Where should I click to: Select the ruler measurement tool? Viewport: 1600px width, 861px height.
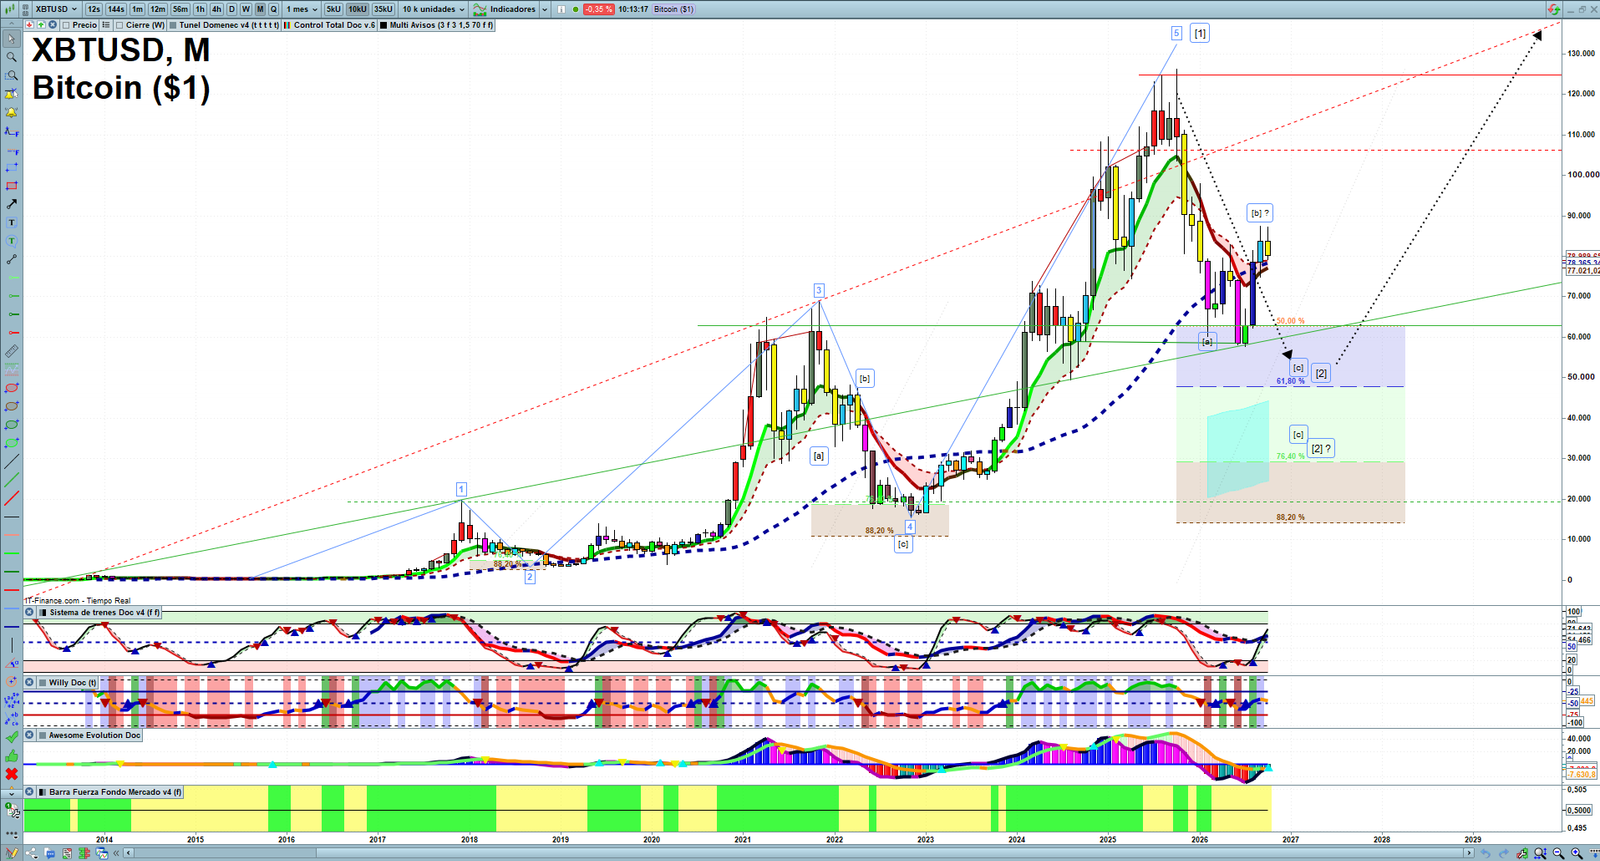(x=12, y=352)
